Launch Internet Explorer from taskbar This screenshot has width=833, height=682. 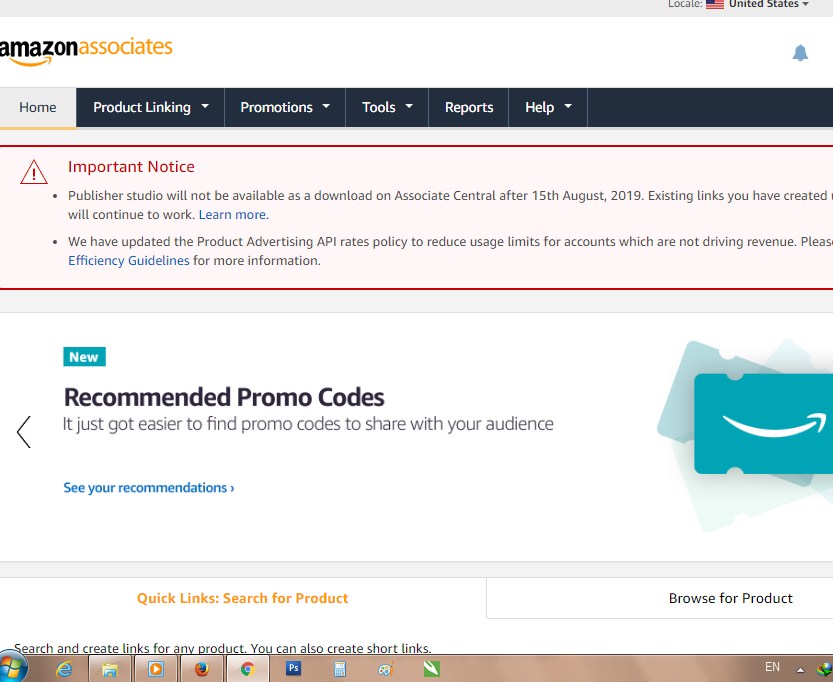[x=64, y=669]
